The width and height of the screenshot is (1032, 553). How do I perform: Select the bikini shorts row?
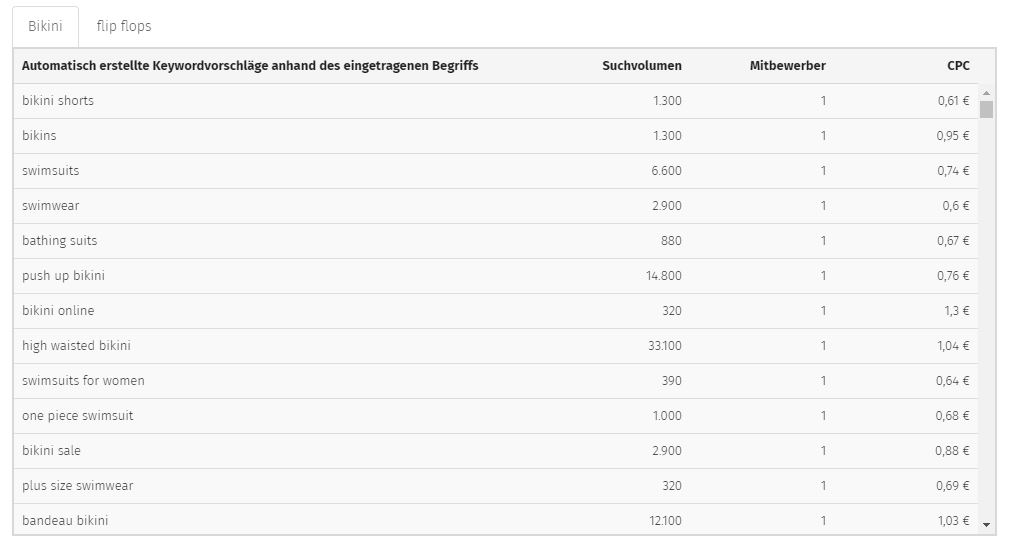point(496,101)
